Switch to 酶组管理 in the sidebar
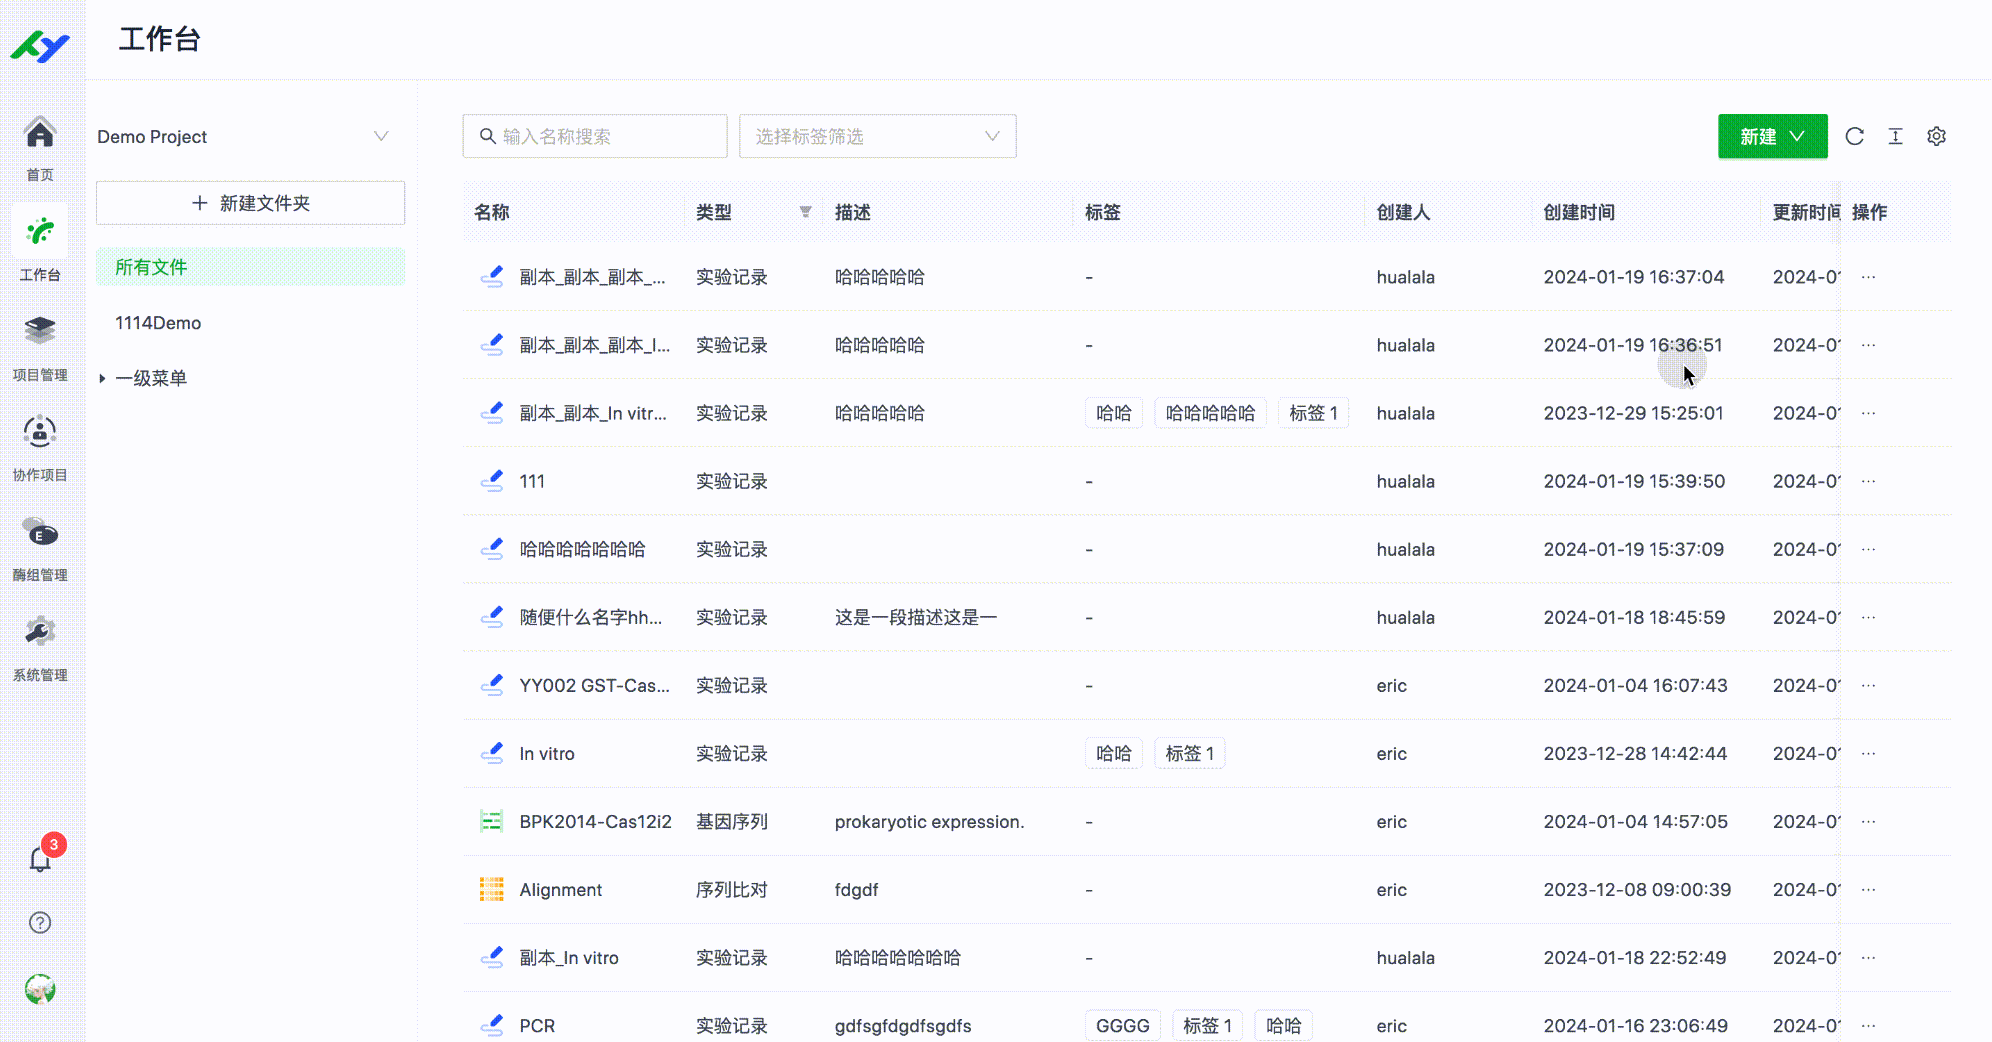This screenshot has height=1042, width=1992. pyautogui.click(x=40, y=547)
